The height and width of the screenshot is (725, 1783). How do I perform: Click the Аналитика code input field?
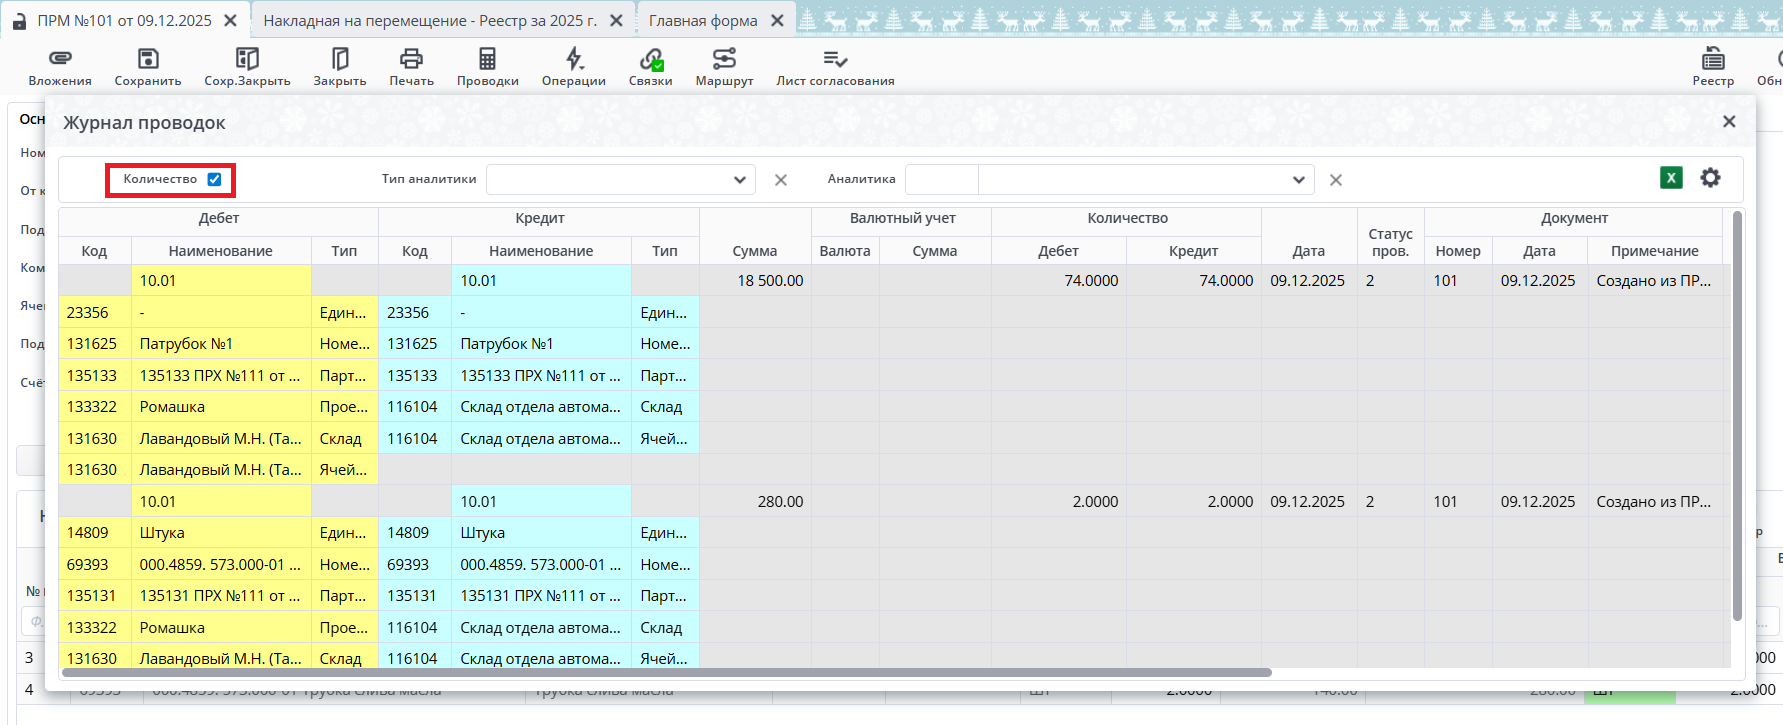(941, 180)
